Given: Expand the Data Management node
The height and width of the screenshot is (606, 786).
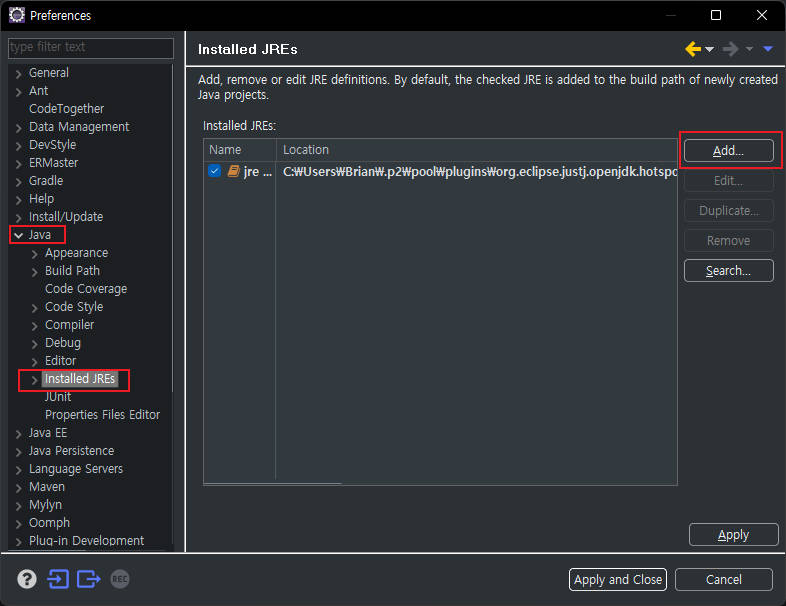Looking at the screenshot, I should click(x=19, y=128).
